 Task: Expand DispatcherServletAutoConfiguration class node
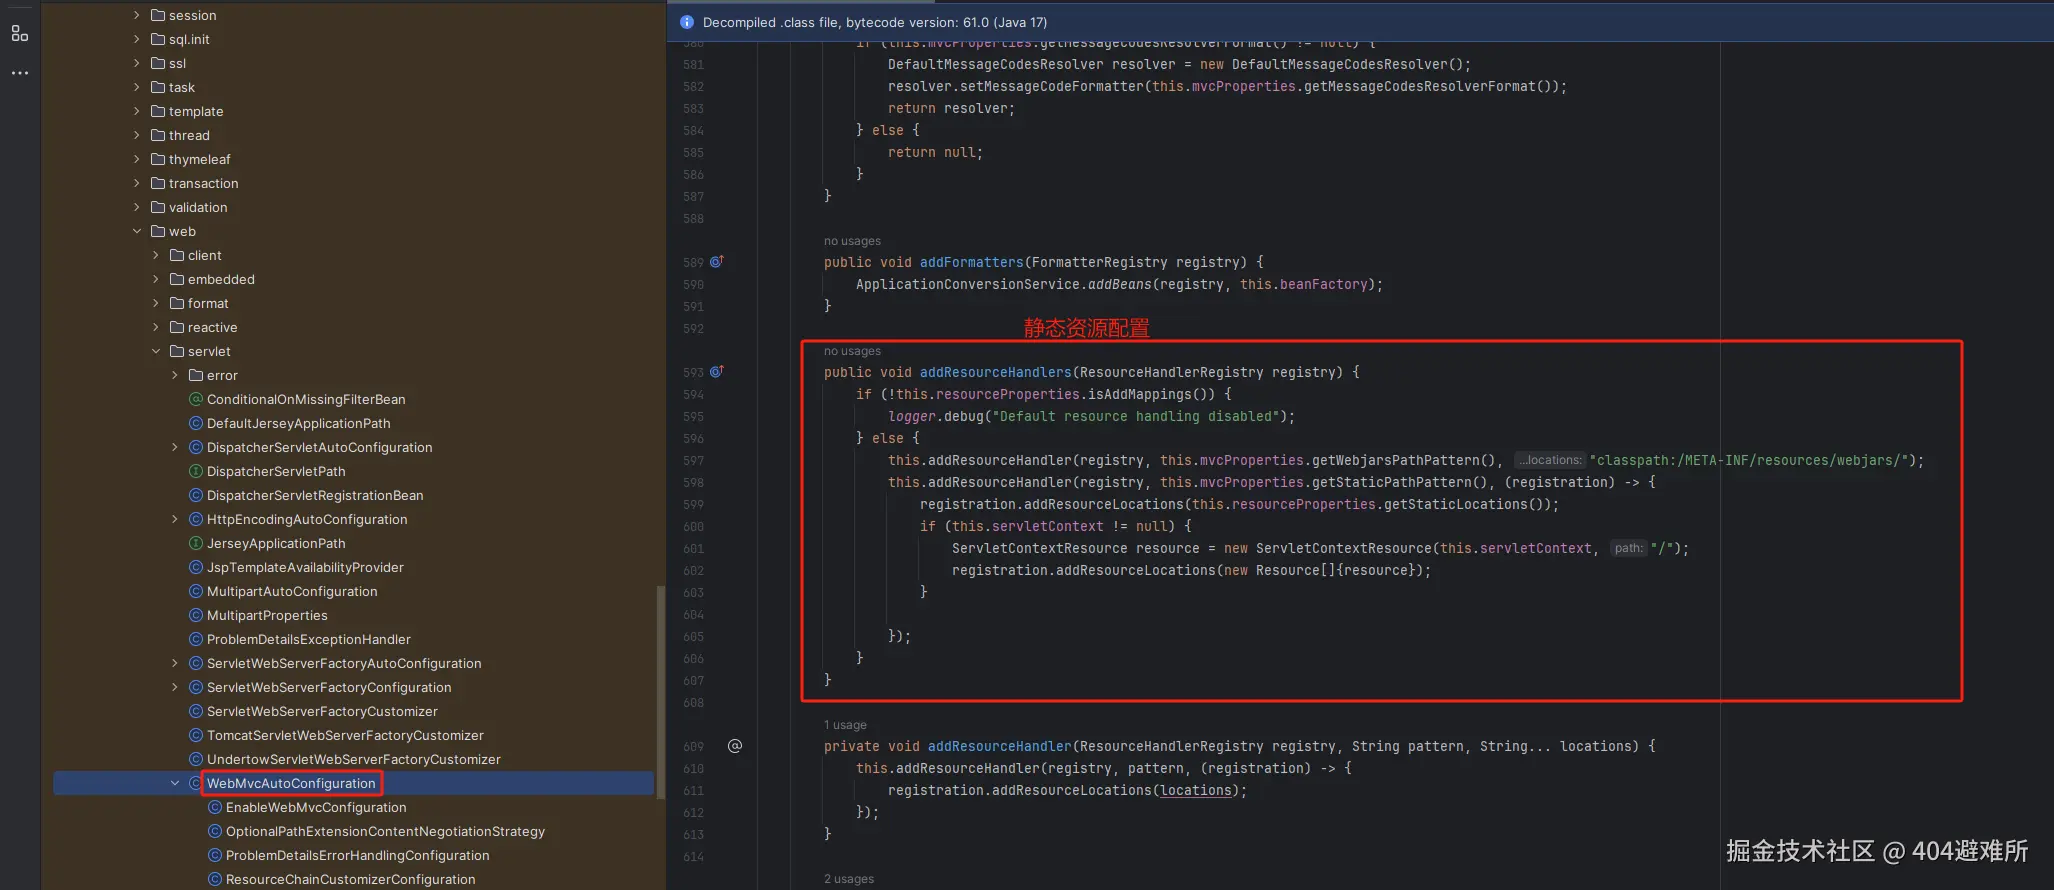175,447
